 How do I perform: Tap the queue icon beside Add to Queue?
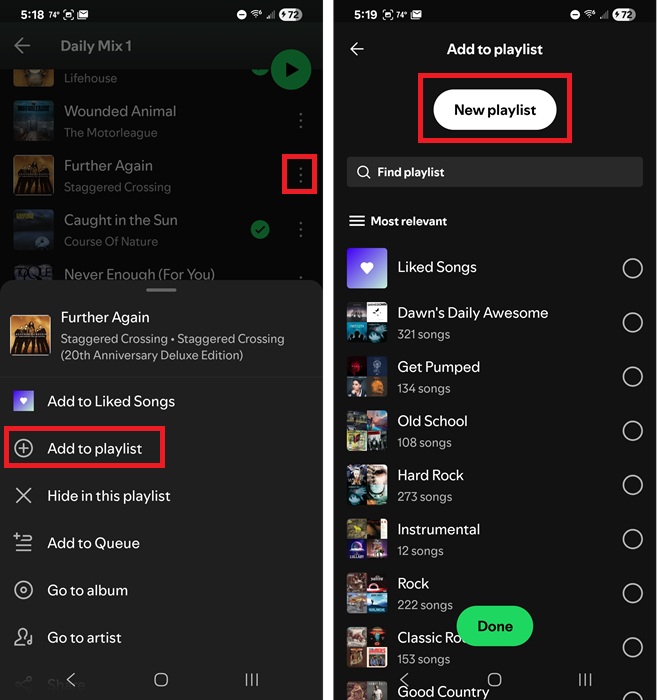tap(23, 542)
